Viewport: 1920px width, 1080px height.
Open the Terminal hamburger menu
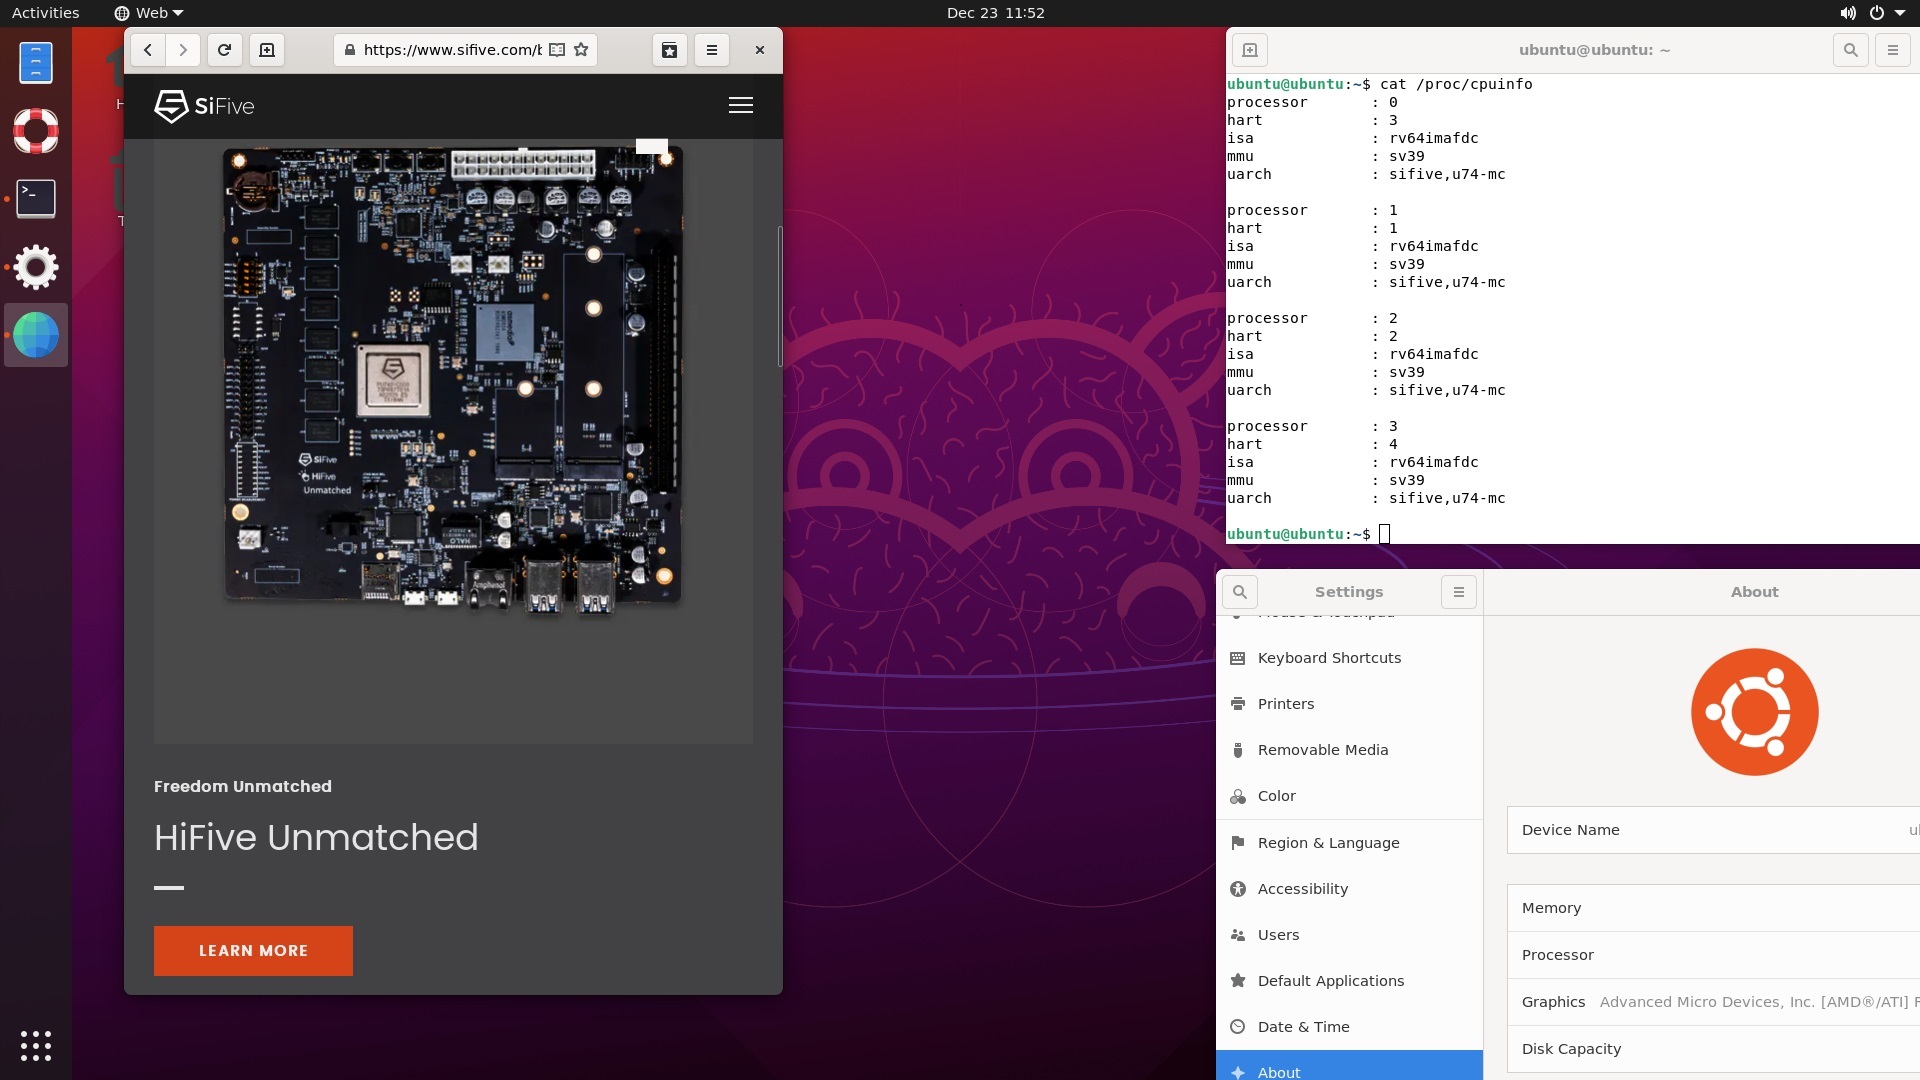coord(1893,50)
